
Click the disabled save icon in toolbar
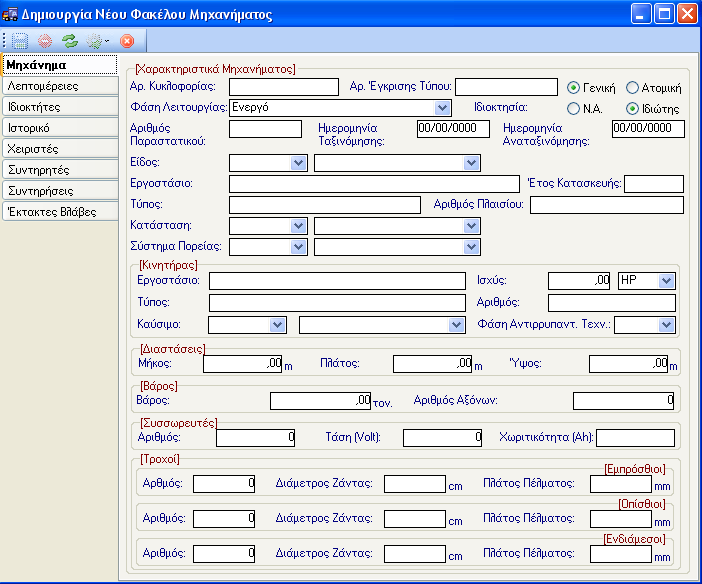[x=20, y=41]
